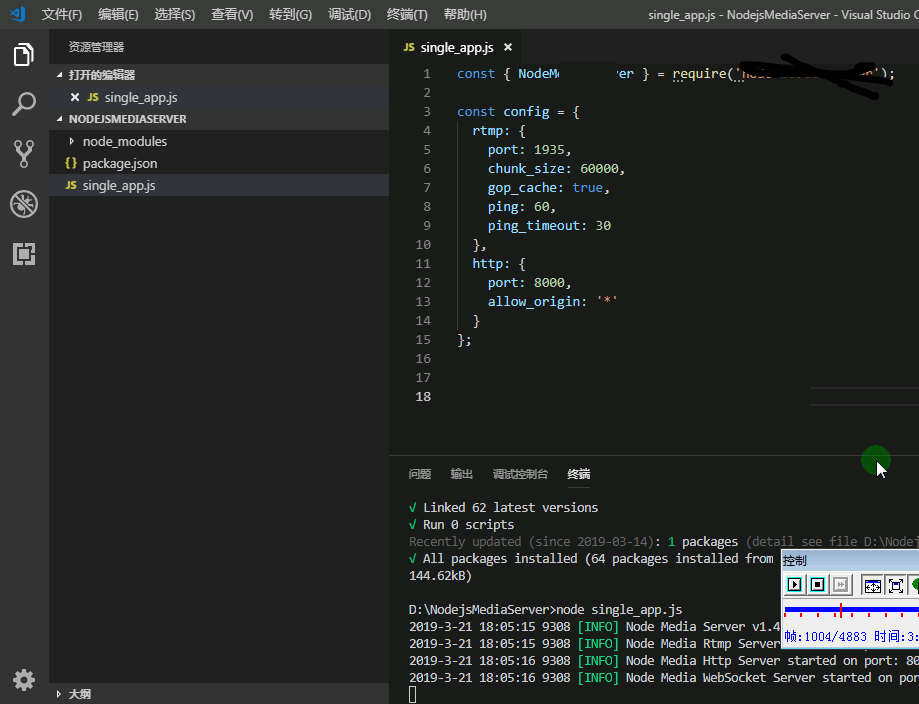The width and height of the screenshot is (919, 704).
Task: Switch to the 调试控制台 panel tab
Action: click(x=520, y=474)
